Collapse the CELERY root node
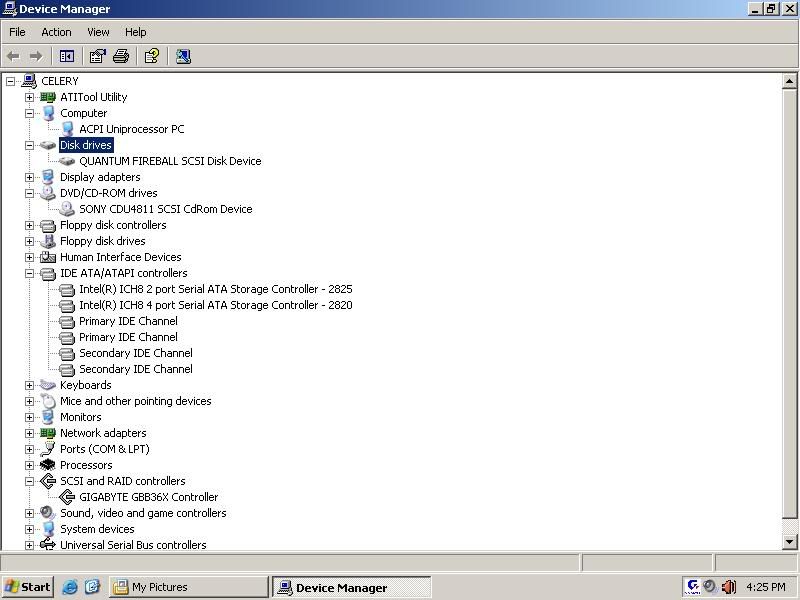This screenshot has height=600, width=800. [x=11, y=81]
